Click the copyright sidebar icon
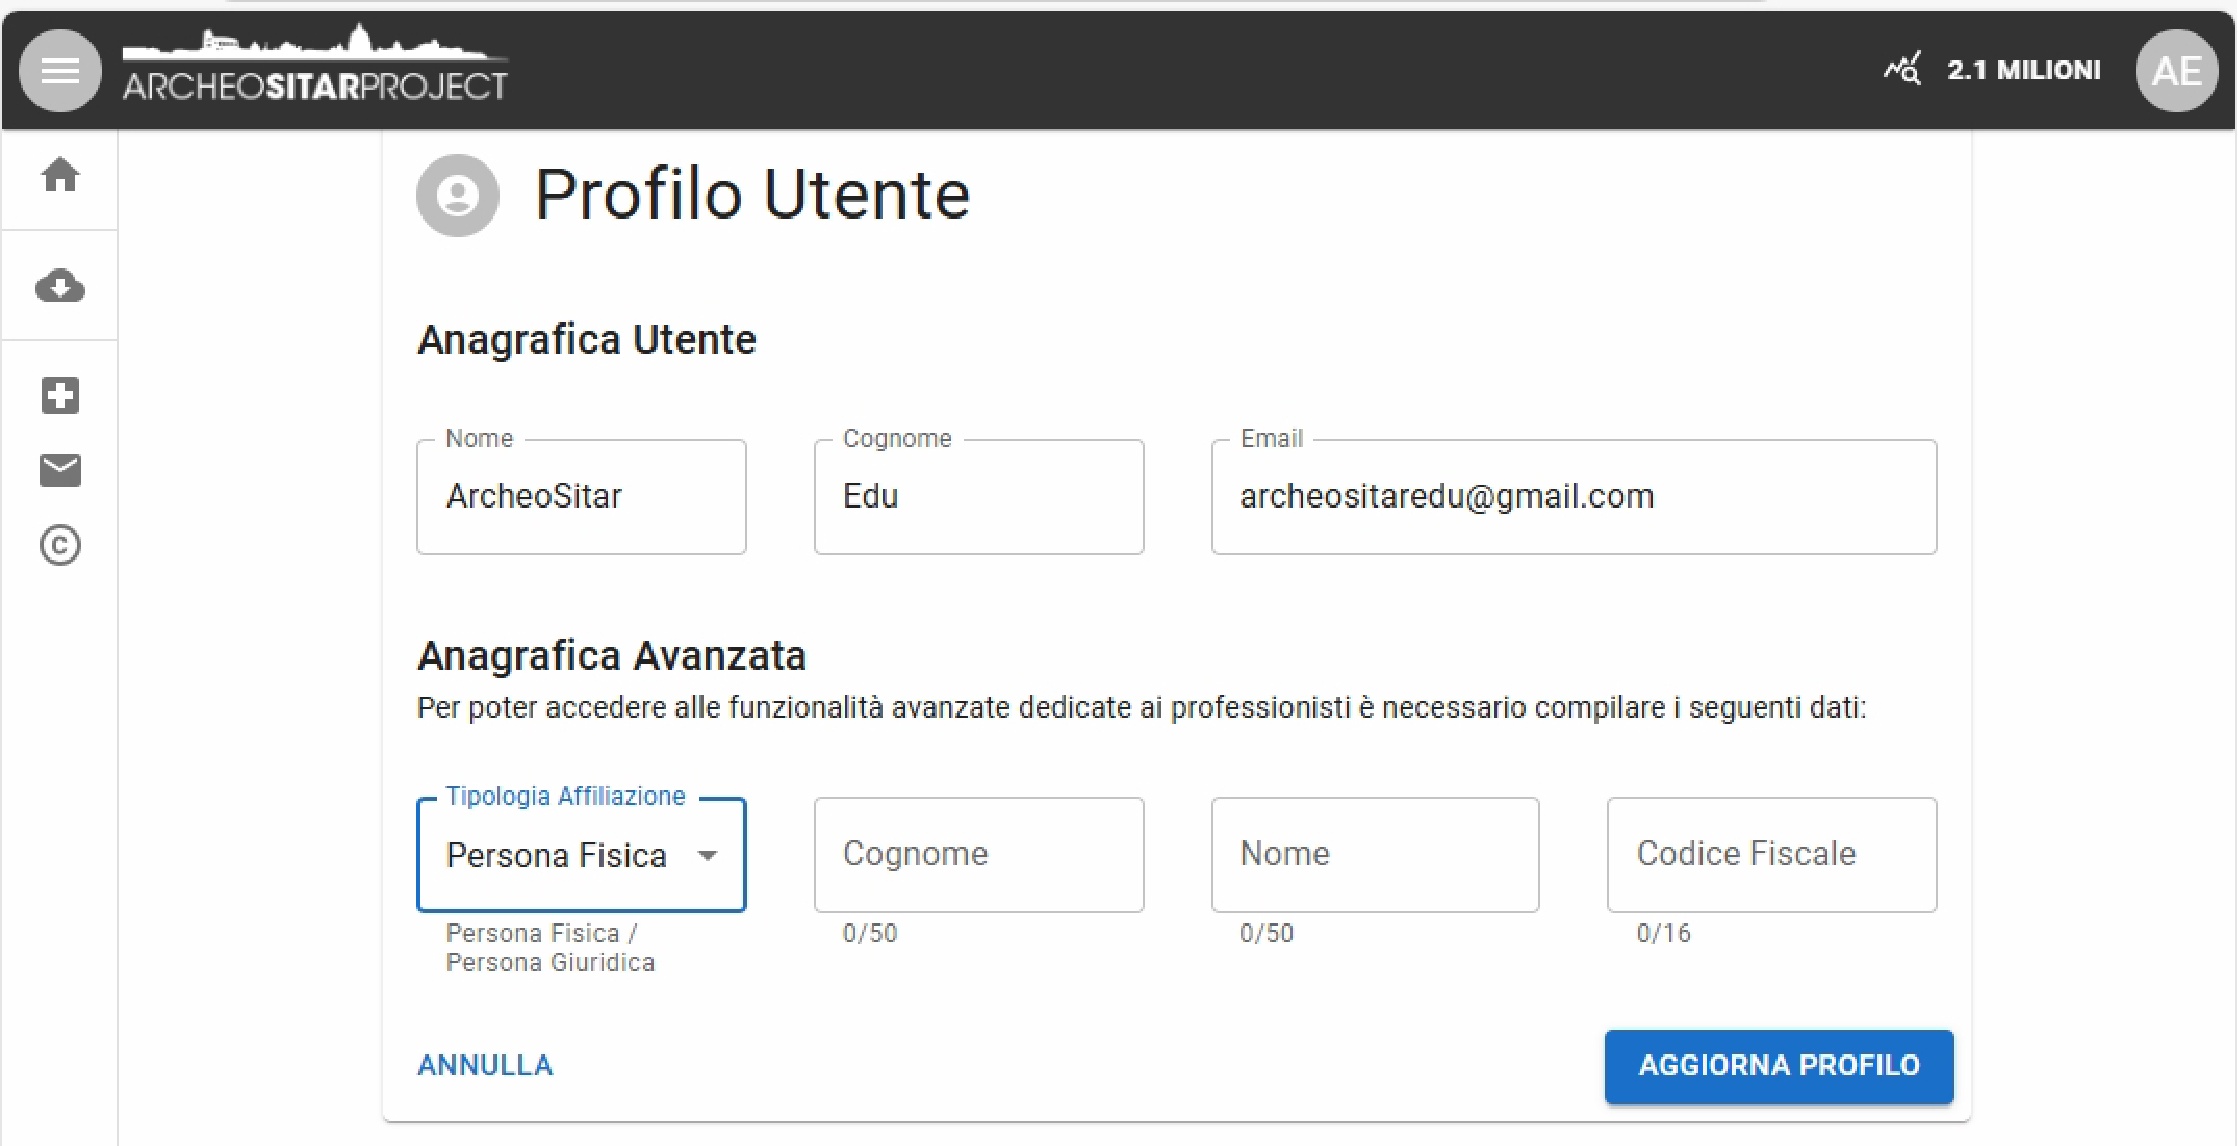This screenshot has width=2238, height=1146. click(x=60, y=545)
